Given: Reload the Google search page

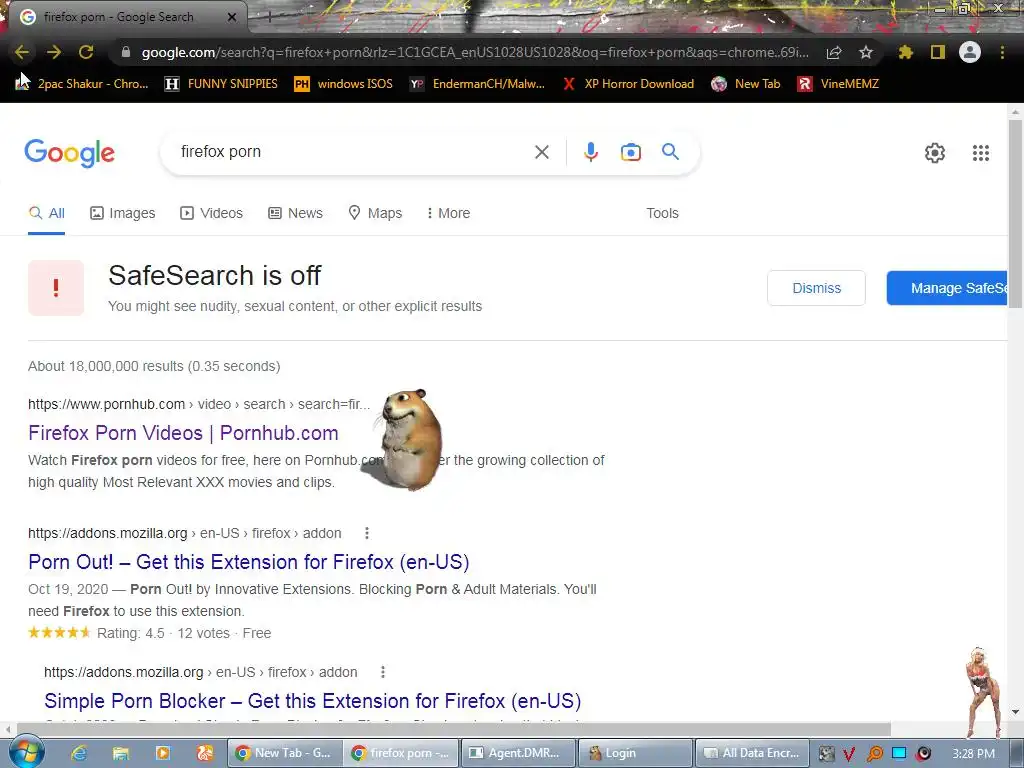Looking at the screenshot, I should pyautogui.click(x=86, y=52).
